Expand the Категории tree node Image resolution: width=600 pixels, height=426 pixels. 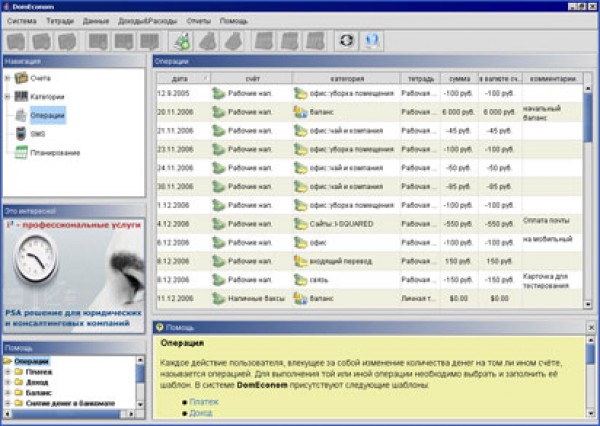pyautogui.click(x=8, y=97)
